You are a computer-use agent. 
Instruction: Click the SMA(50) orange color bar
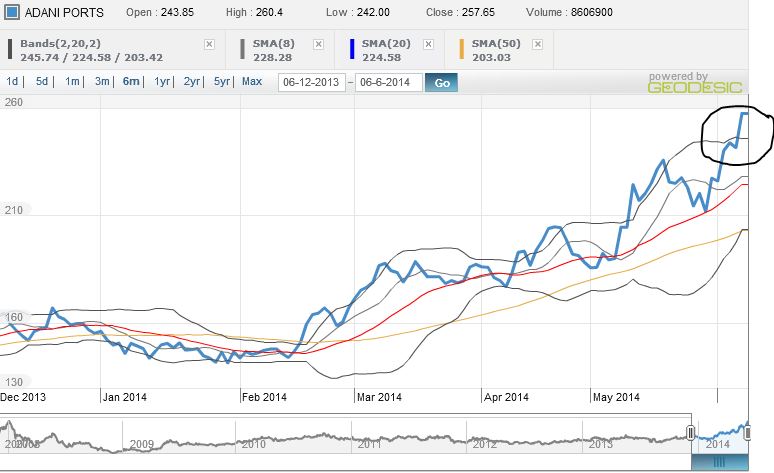click(462, 49)
